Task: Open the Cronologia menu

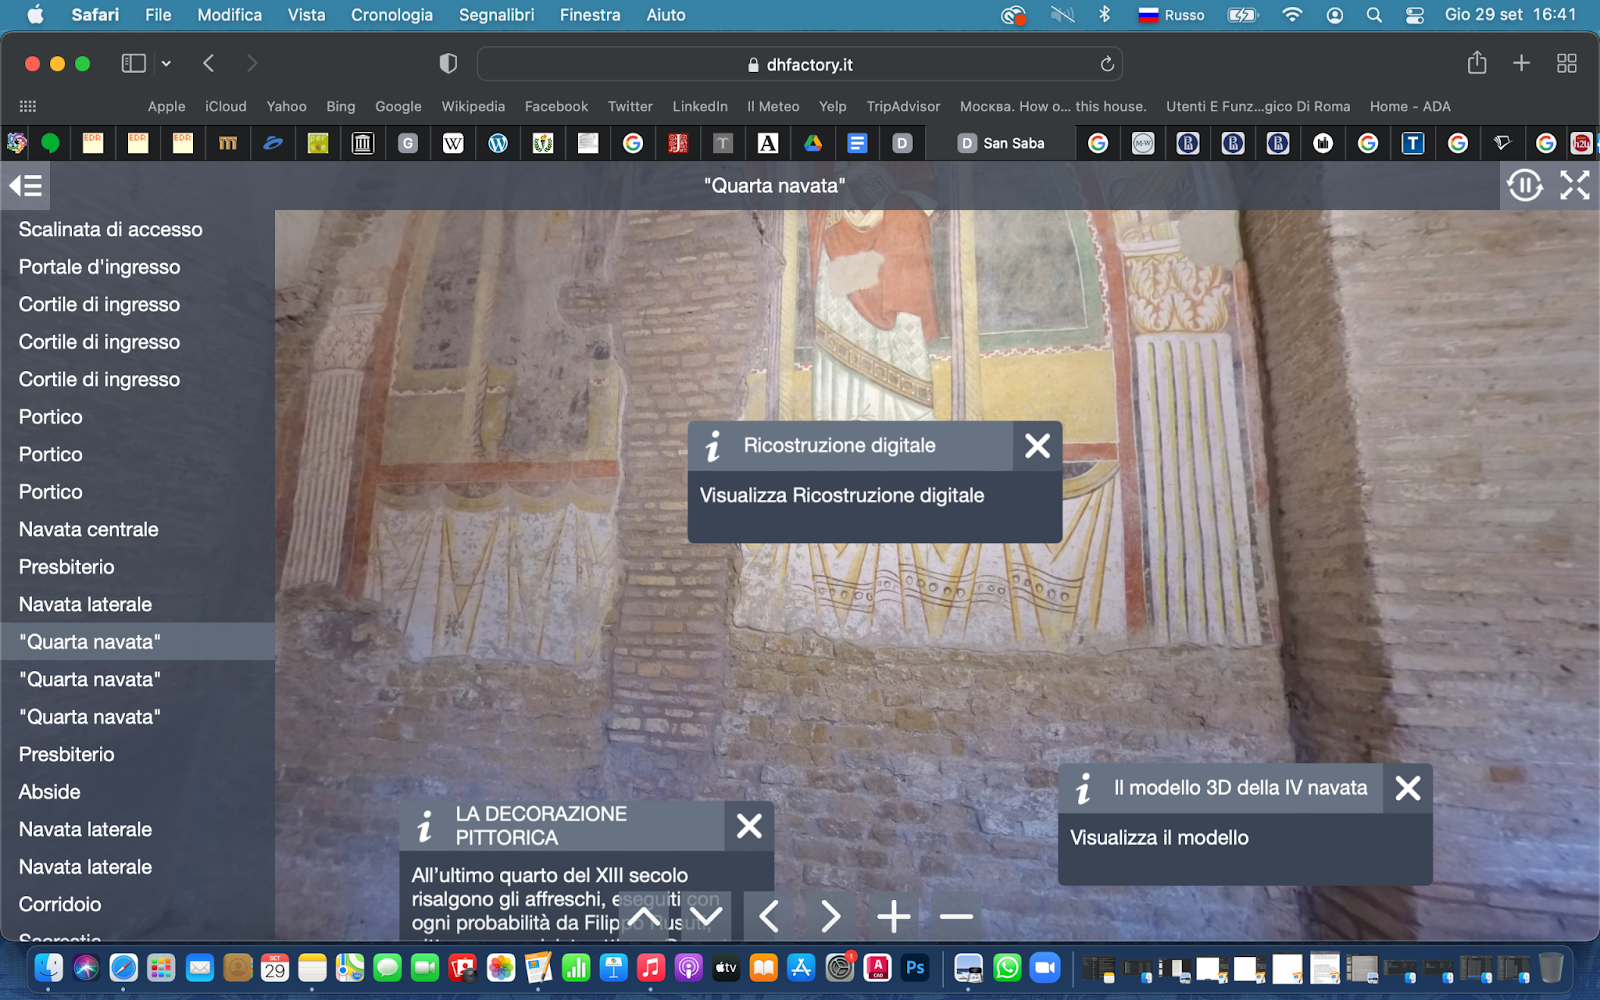Action: [x=392, y=15]
